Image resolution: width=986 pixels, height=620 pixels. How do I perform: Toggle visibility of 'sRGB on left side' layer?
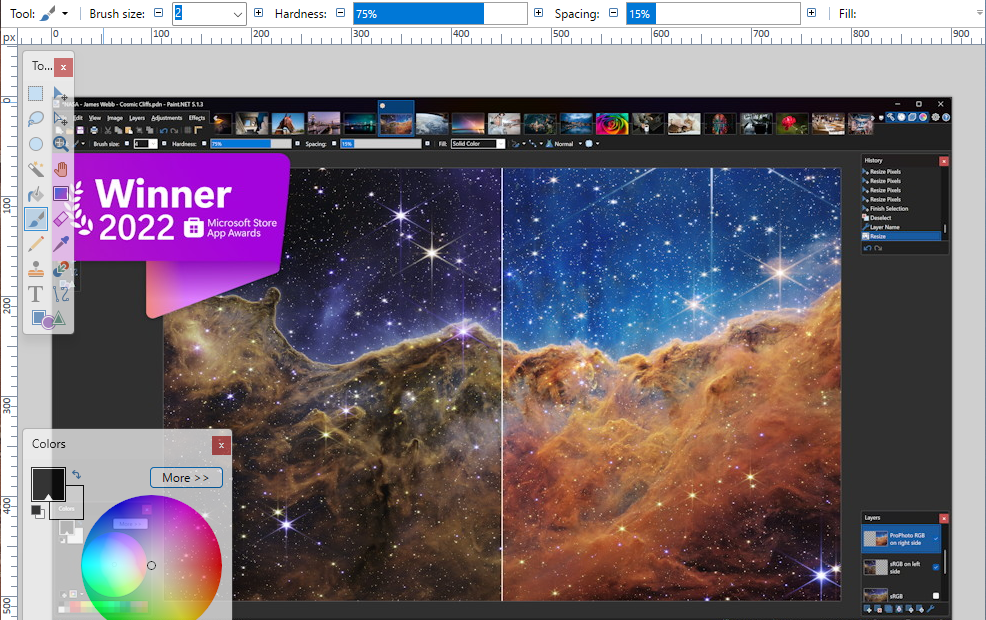936,567
